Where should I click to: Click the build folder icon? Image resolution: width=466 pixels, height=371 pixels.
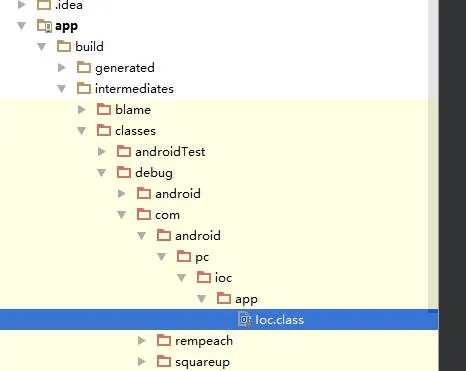64,46
